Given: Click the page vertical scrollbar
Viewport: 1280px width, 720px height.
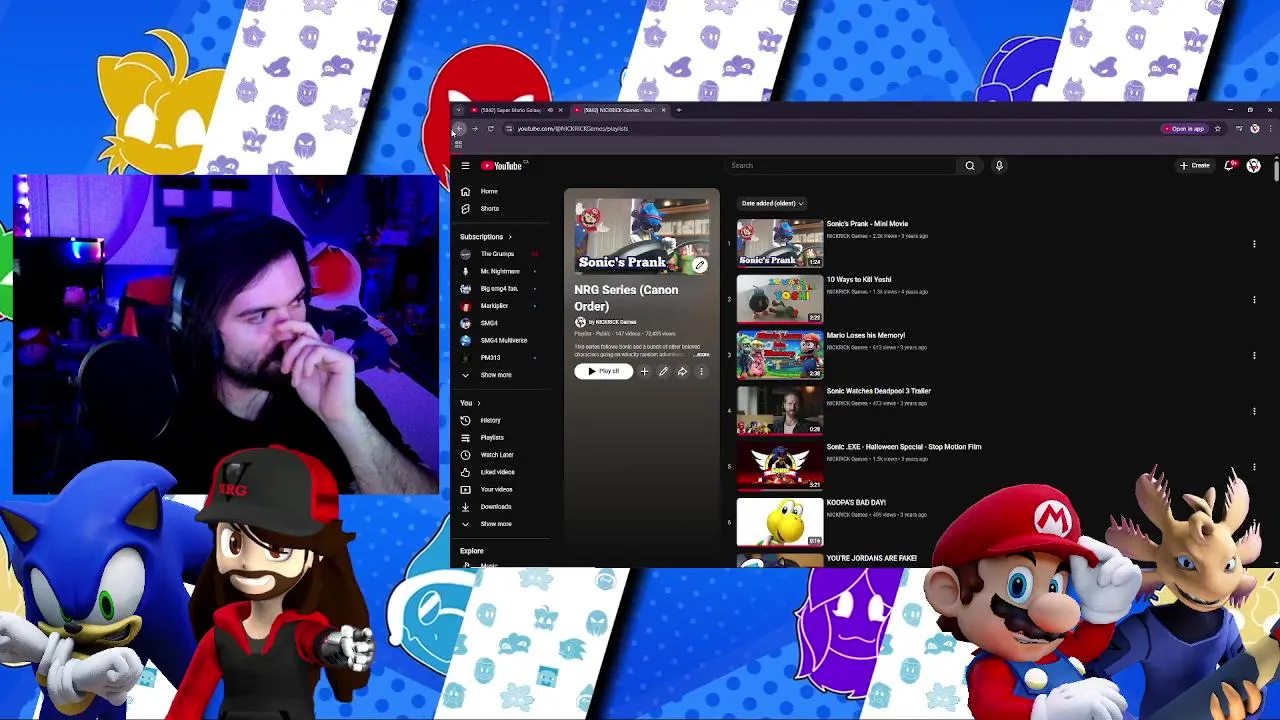Looking at the screenshot, I should click(1276, 170).
